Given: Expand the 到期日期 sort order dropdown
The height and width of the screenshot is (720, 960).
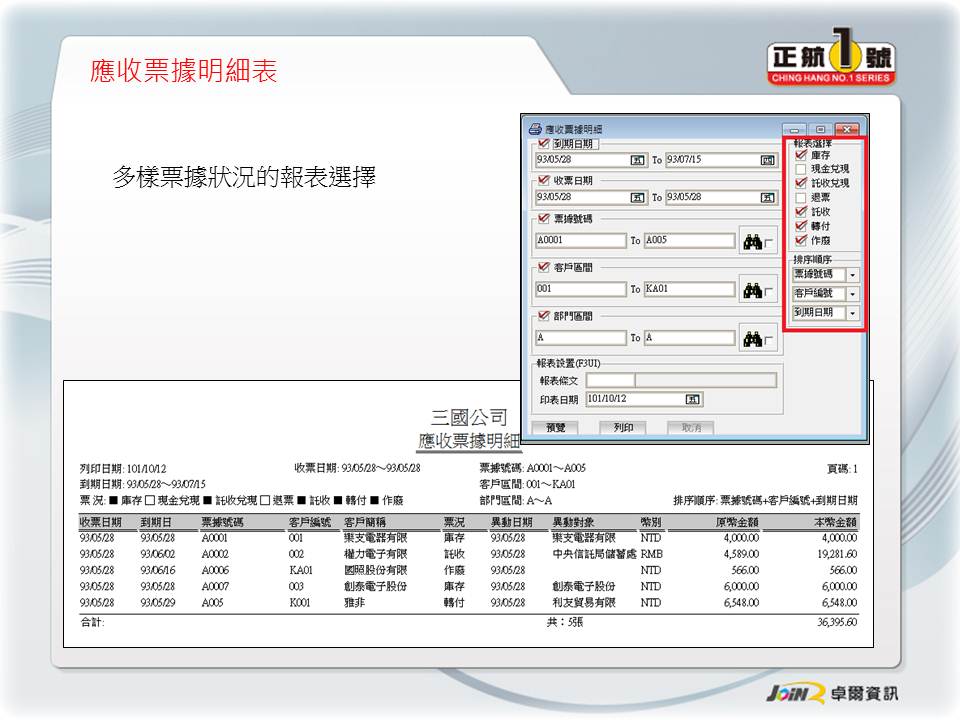Looking at the screenshot, I should point(852,313).
